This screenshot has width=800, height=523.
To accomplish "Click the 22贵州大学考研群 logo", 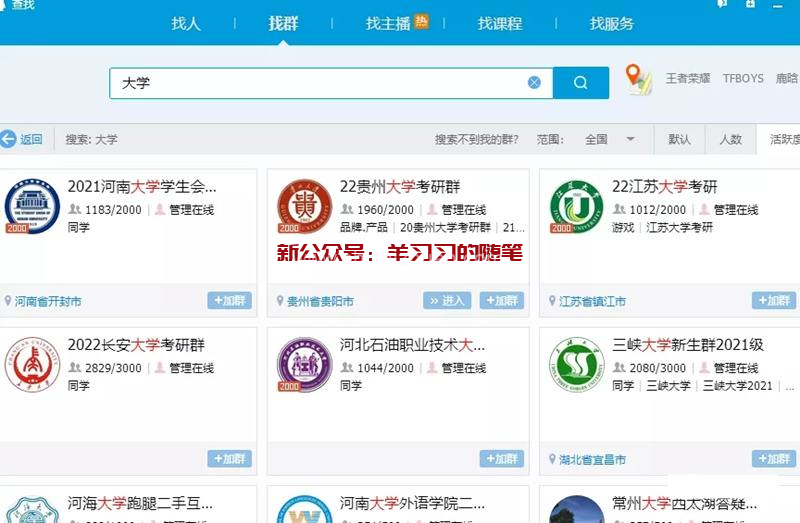I will pos(304,207).
